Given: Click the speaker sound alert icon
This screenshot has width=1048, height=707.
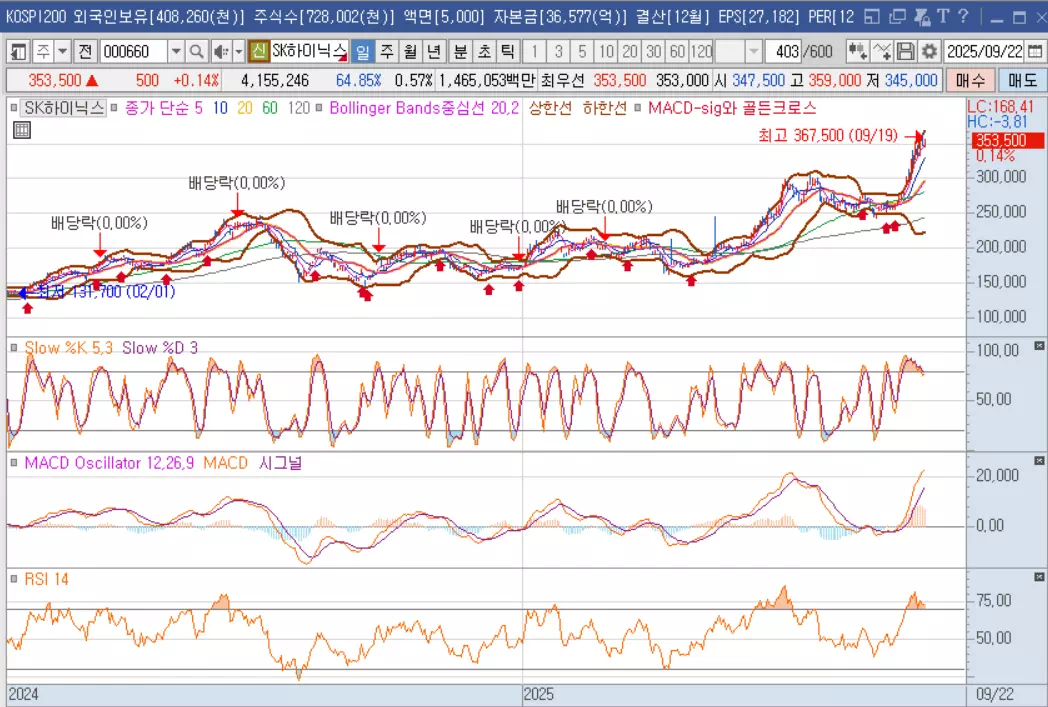Looking at the screenshot, I should (220, 51).
